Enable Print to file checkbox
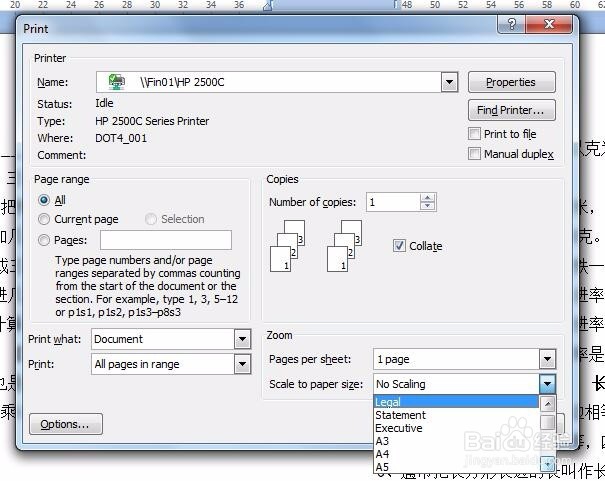This screenshot has width=605, height=481. [474, 134]
